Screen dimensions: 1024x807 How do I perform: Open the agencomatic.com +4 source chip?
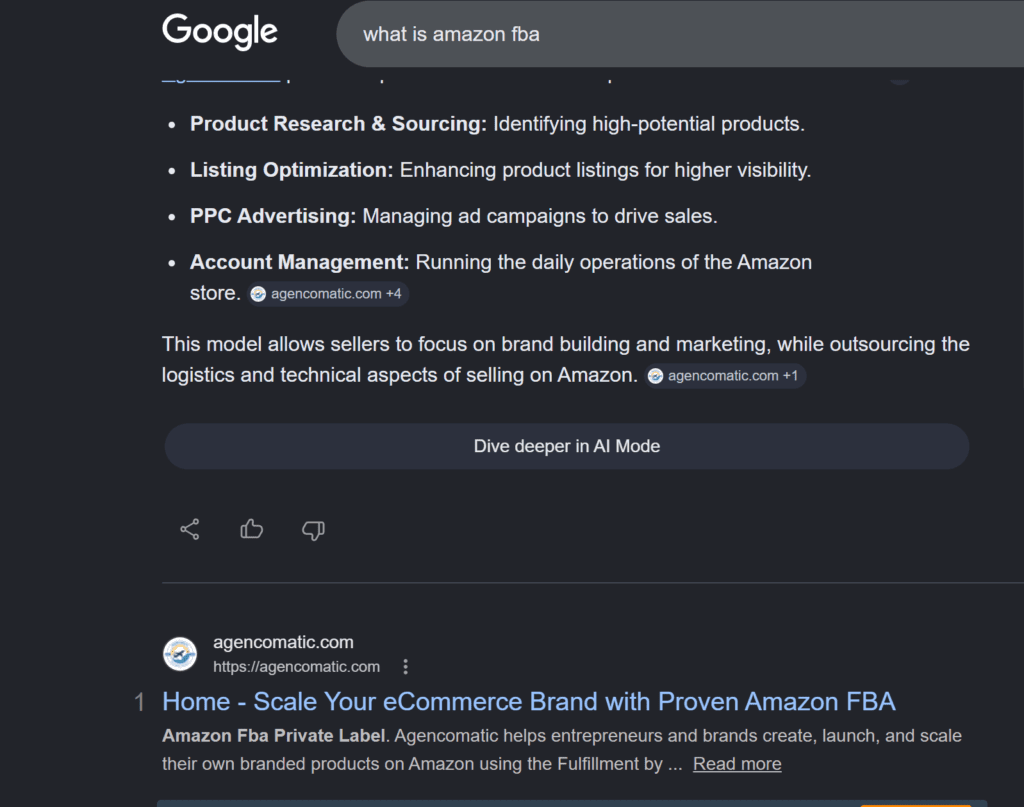point(328,294)
